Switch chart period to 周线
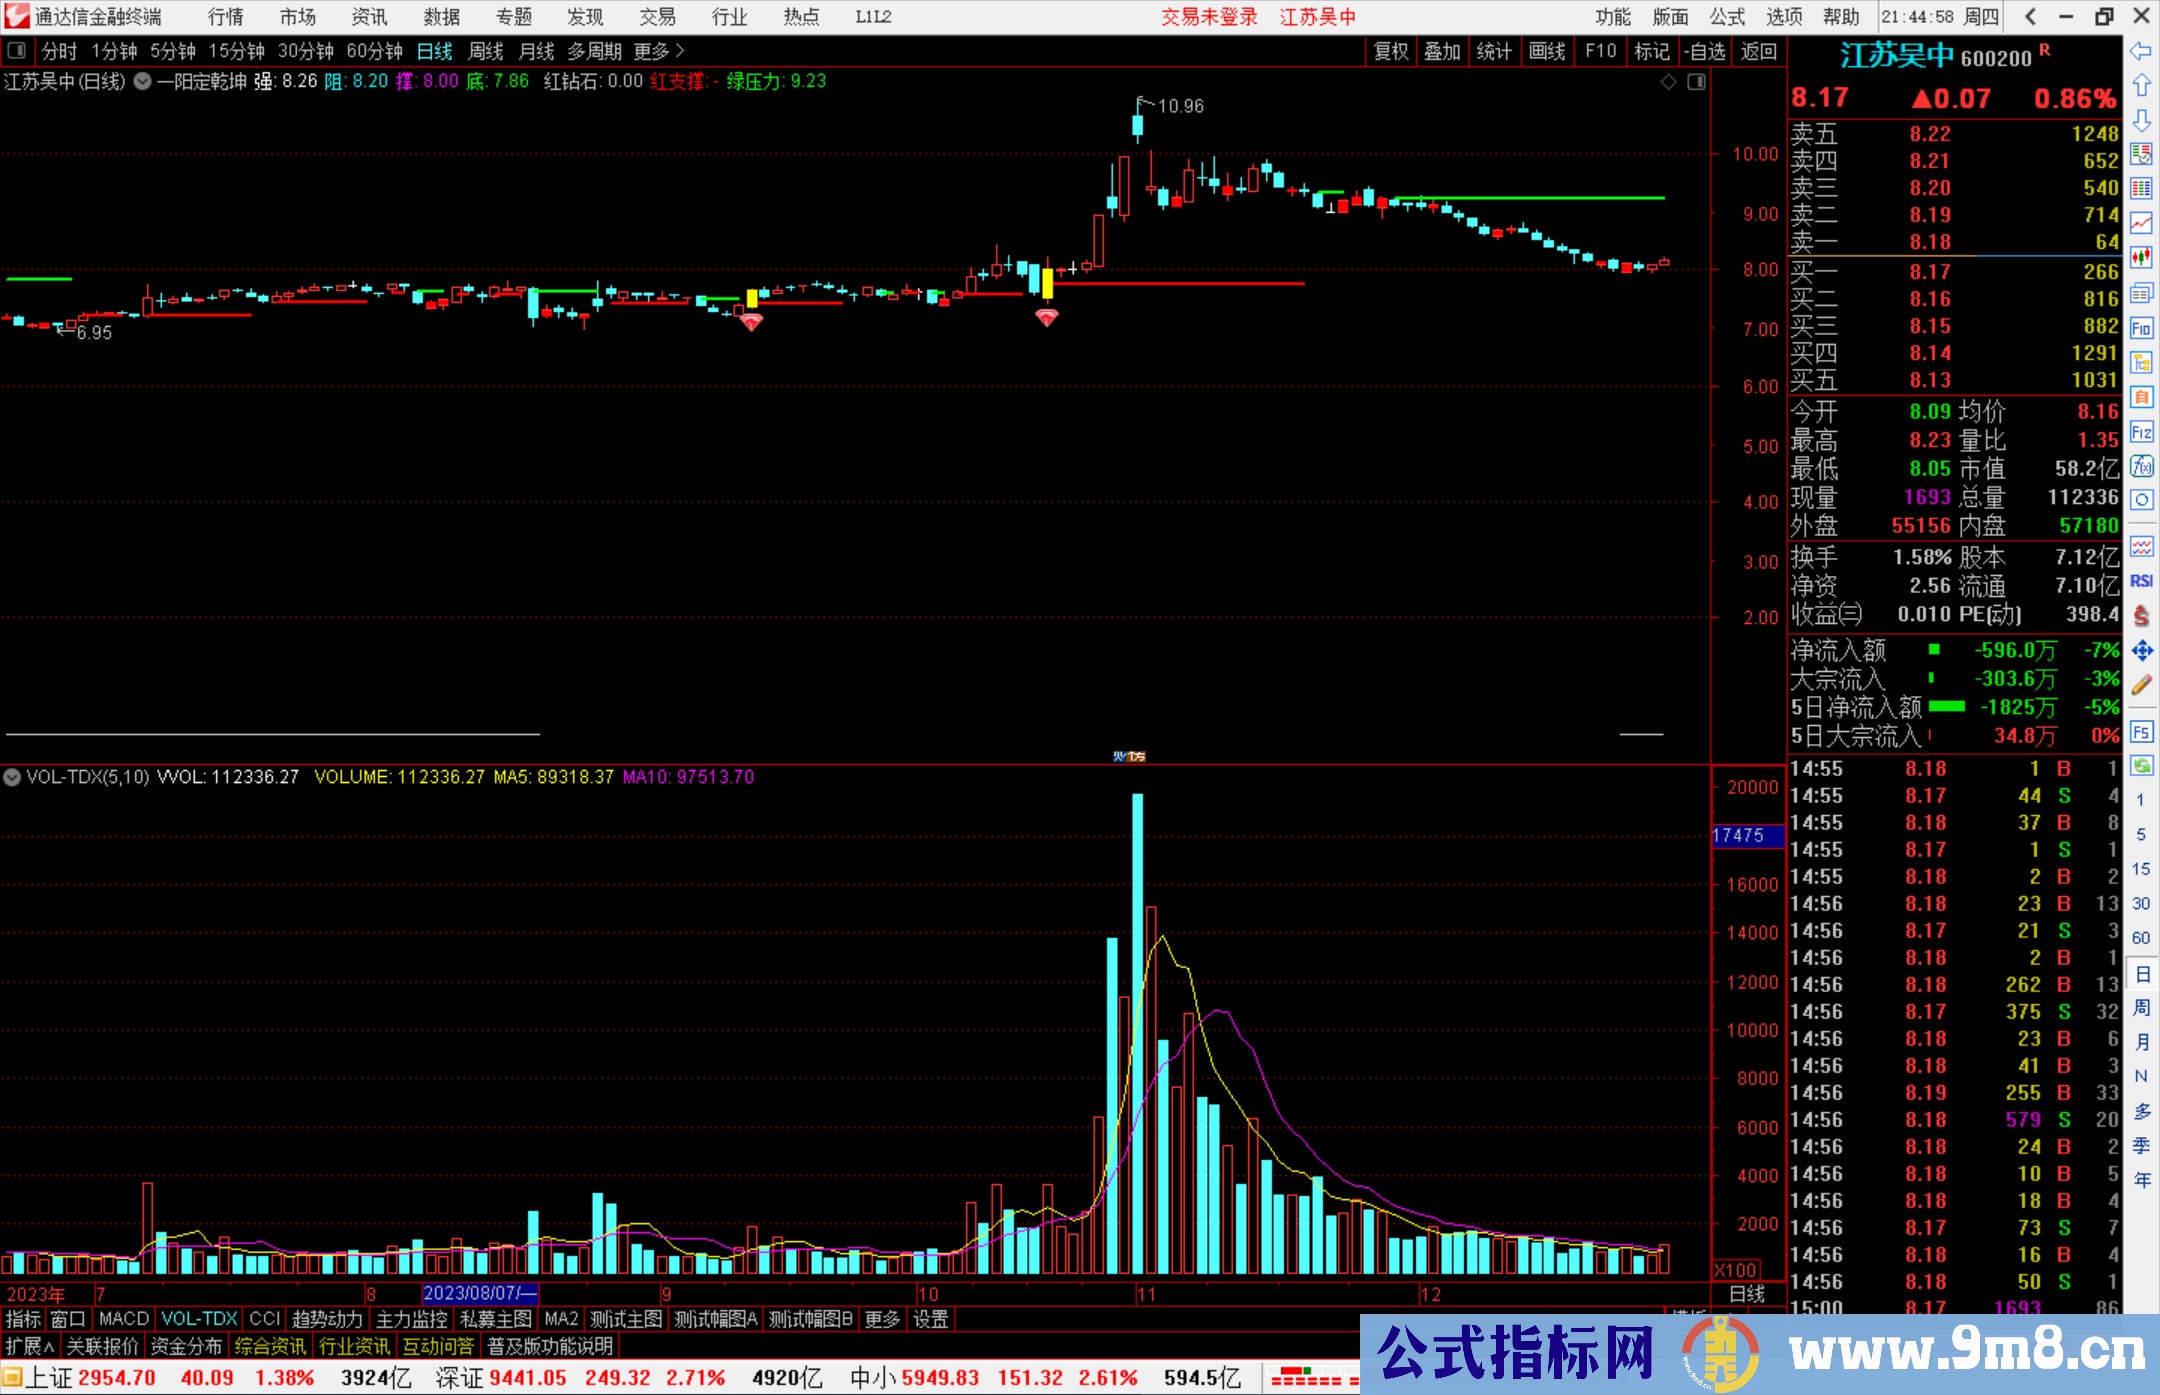The height and width of the screenshot is (1395, 2160). (x=486, y=51)
